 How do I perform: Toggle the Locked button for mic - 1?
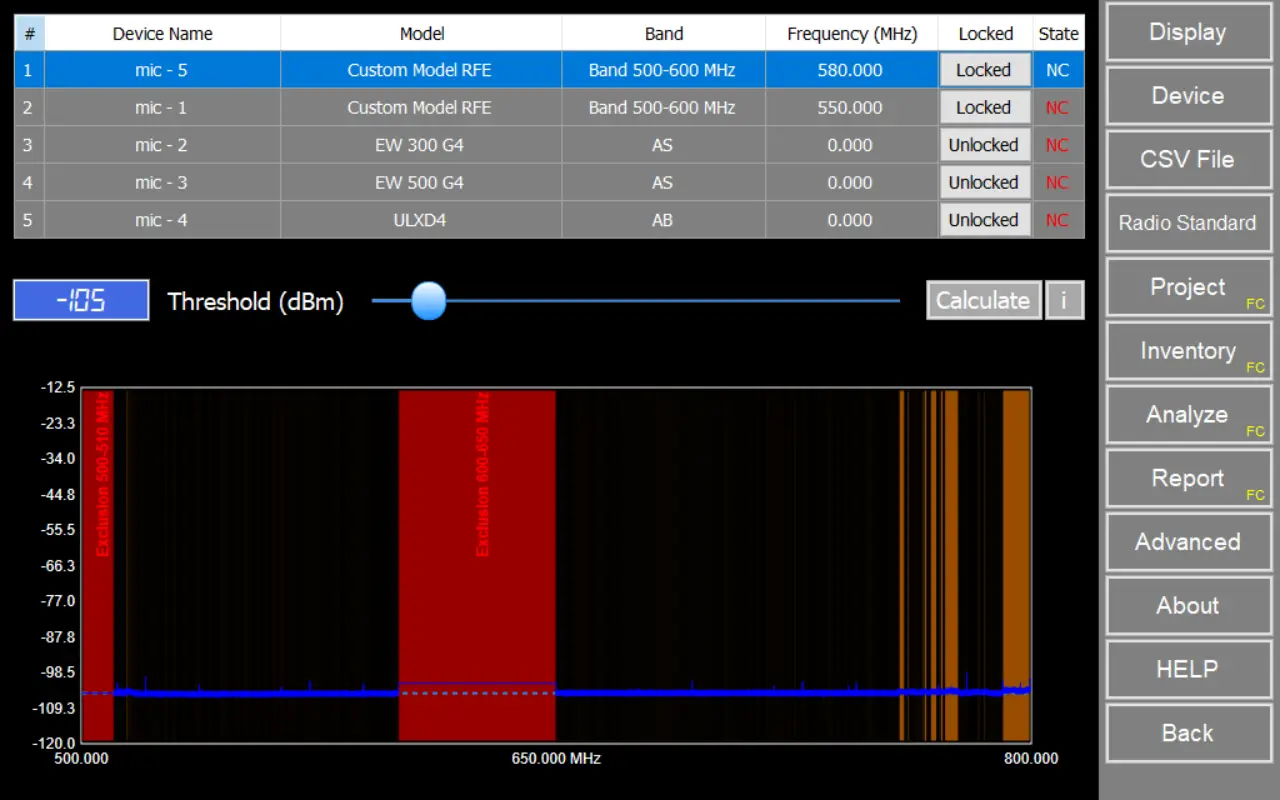984,108
